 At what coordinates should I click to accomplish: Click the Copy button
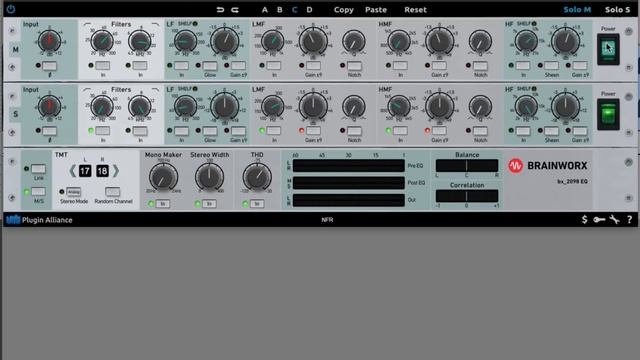click(x=344, y=9)
